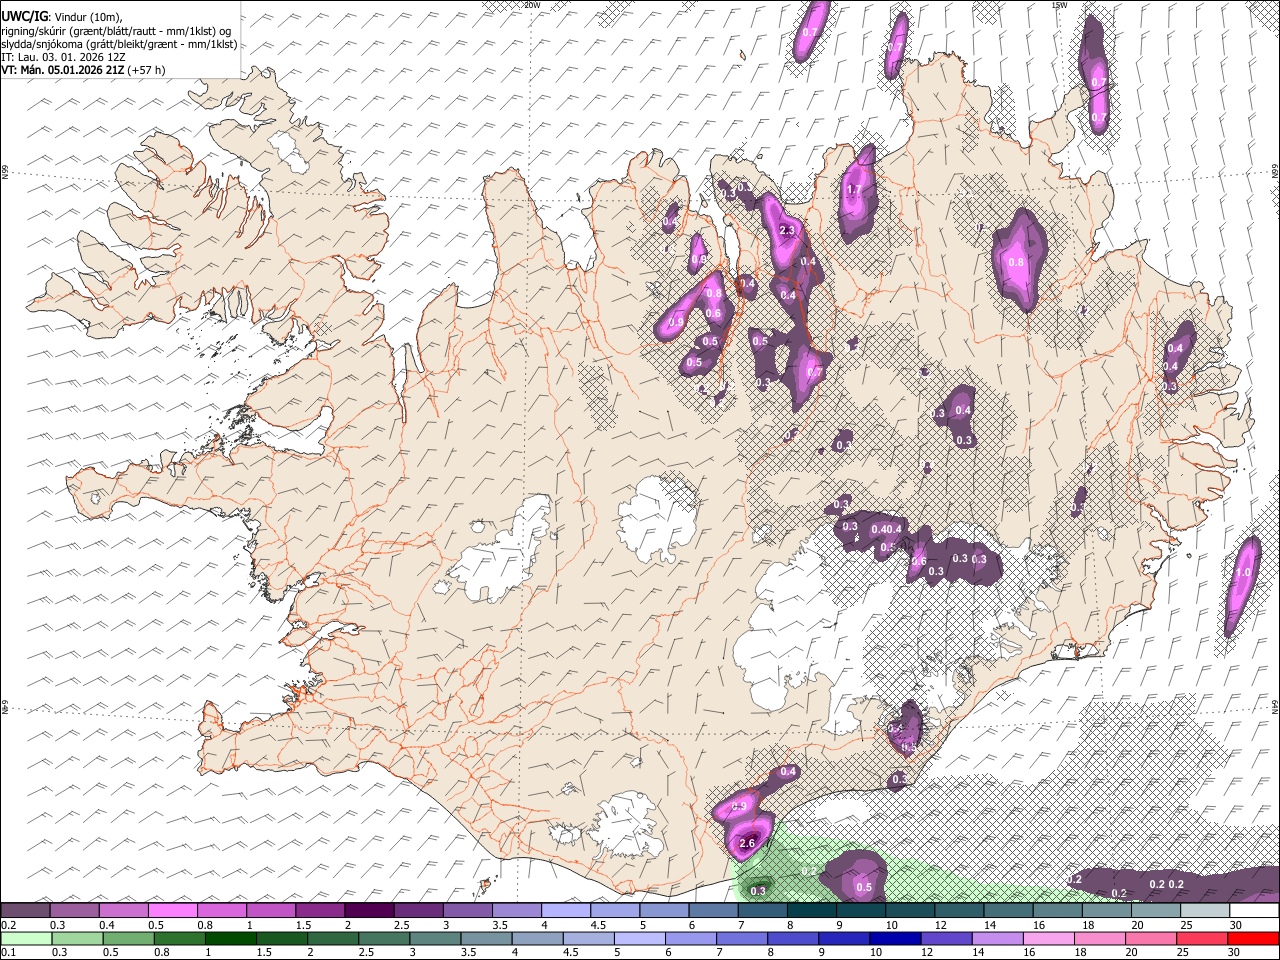Click the 15W longitude label

point(1059,5)
